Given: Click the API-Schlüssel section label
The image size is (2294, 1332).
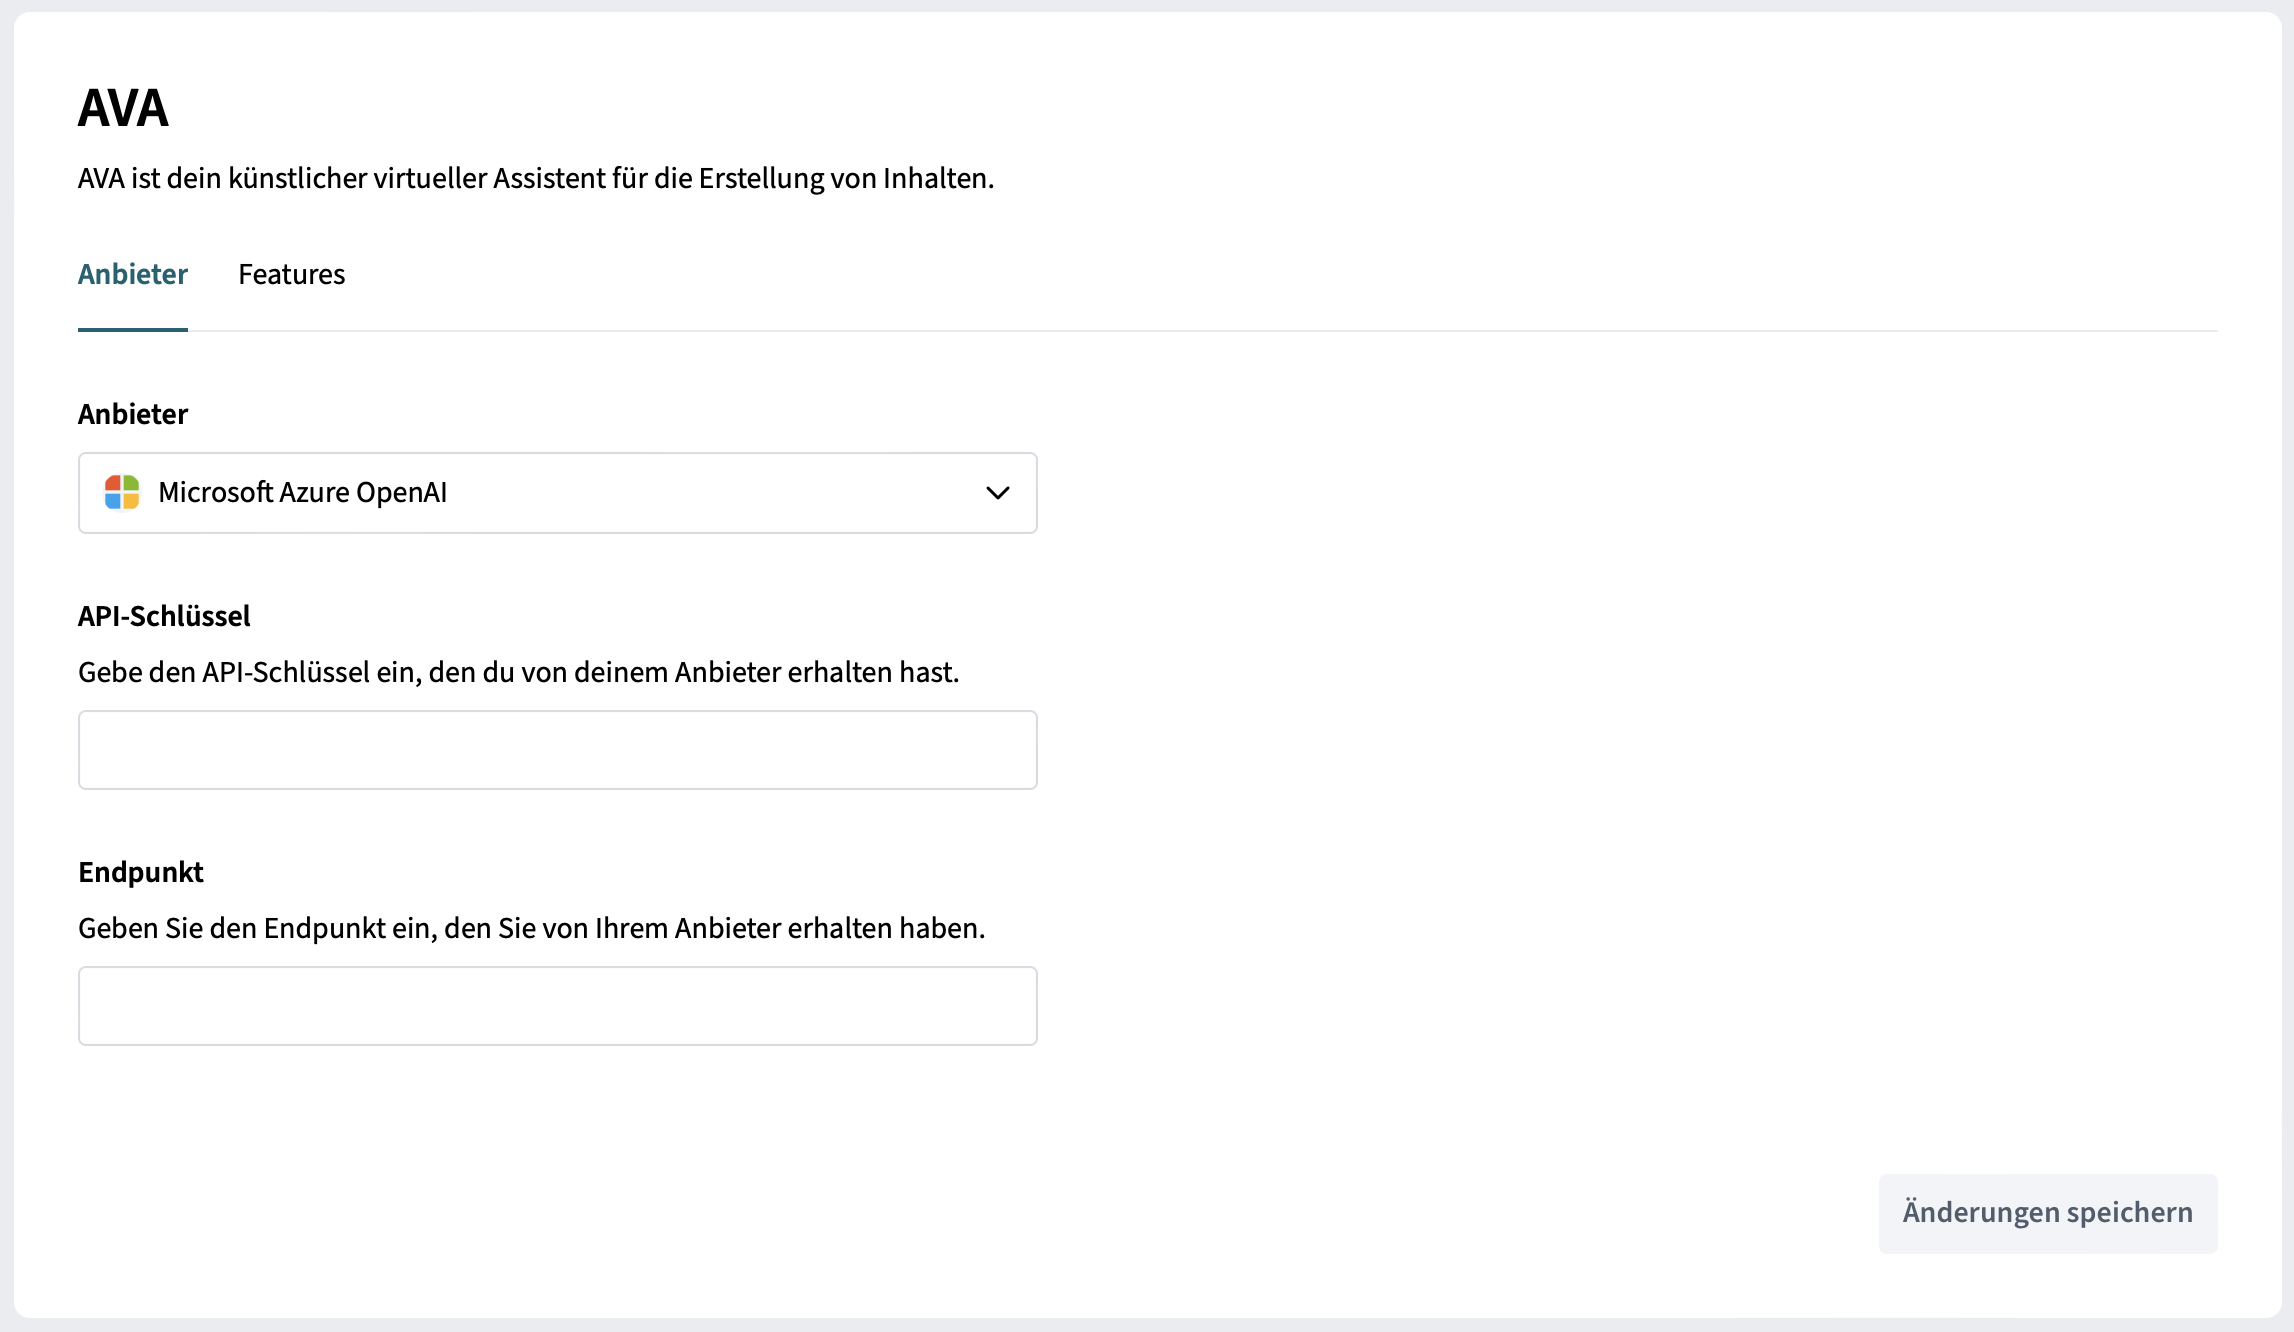Looking at the screenshot, I should point(164,616).
